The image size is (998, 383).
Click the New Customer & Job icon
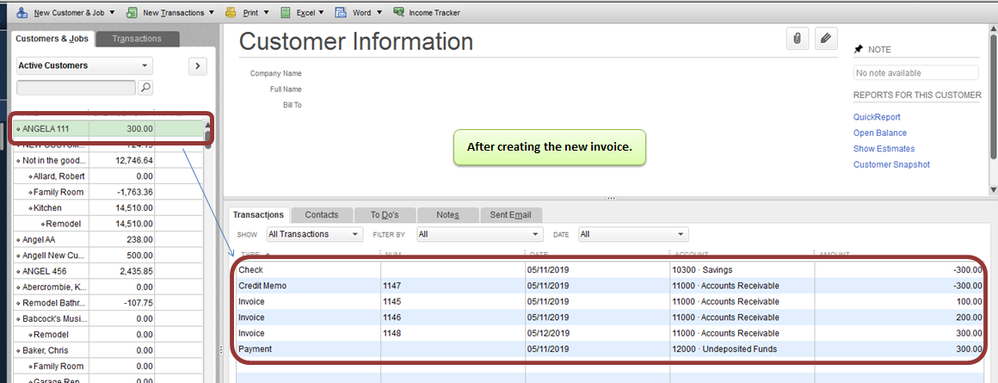coord(22,12)
